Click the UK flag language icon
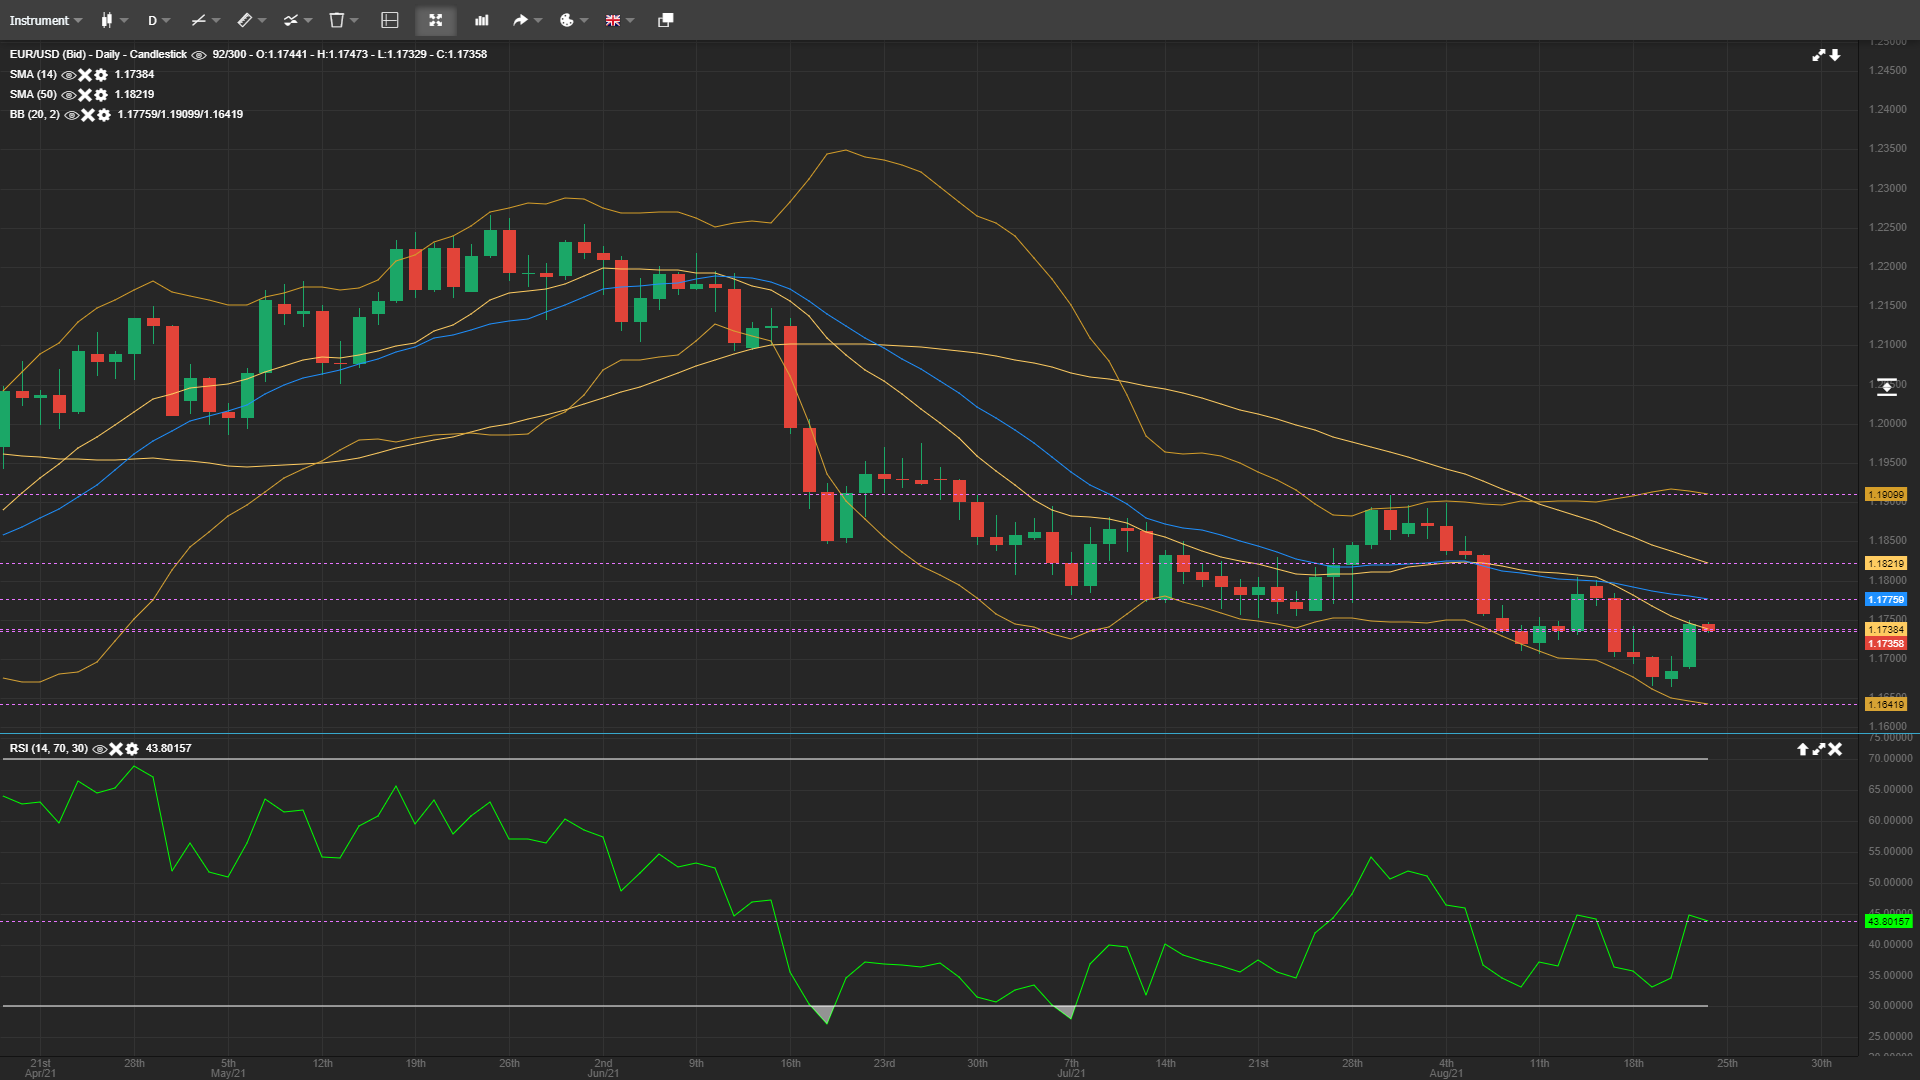1920x1080 pixels. [x=613, y=20]
